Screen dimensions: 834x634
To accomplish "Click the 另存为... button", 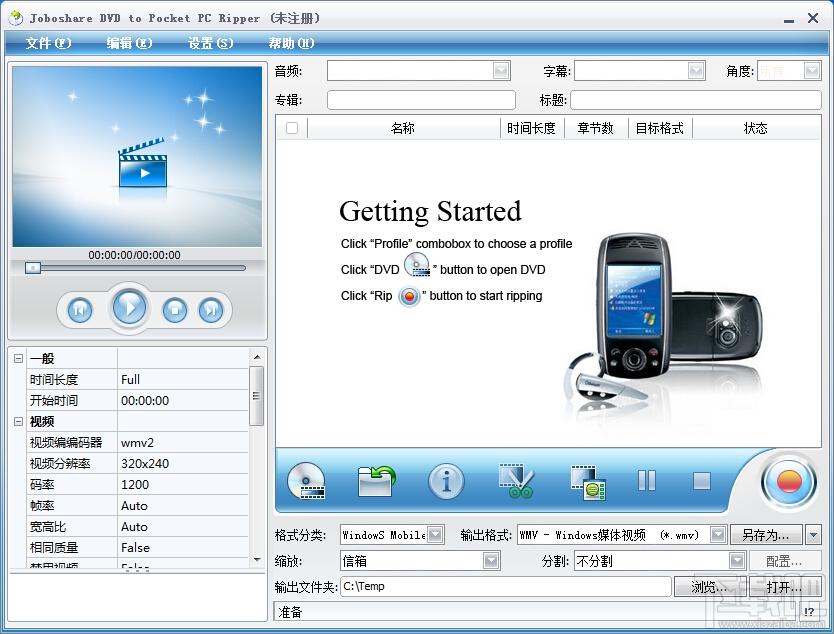I will [x=766, y=535].
